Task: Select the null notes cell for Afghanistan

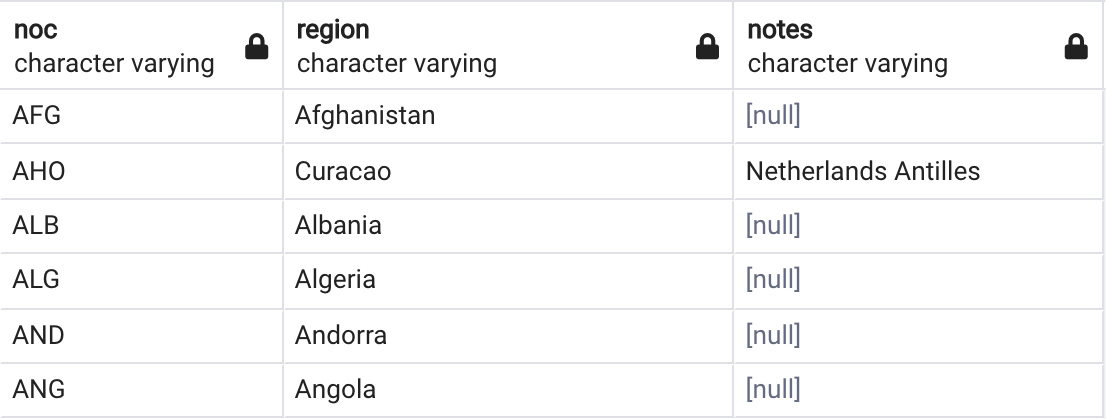Action: (918, 116)
